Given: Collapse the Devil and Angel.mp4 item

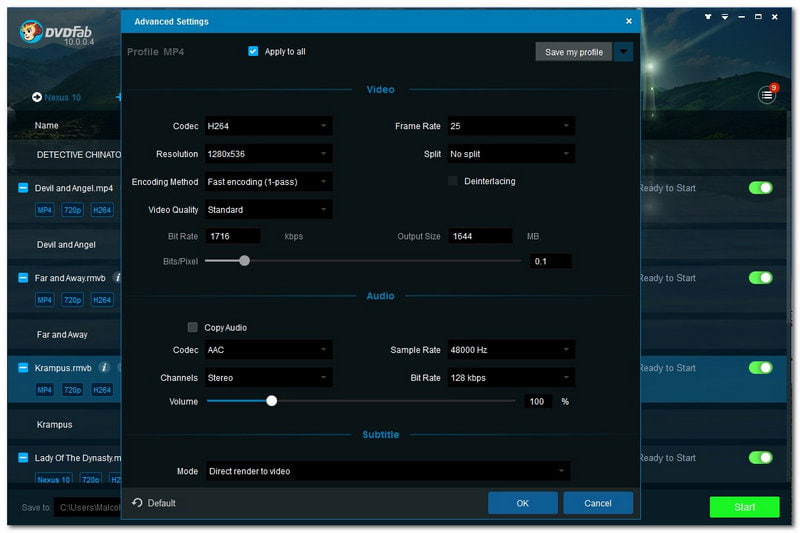Looking at the screenshot, I should pyautogui.click(x=23, y=188).
